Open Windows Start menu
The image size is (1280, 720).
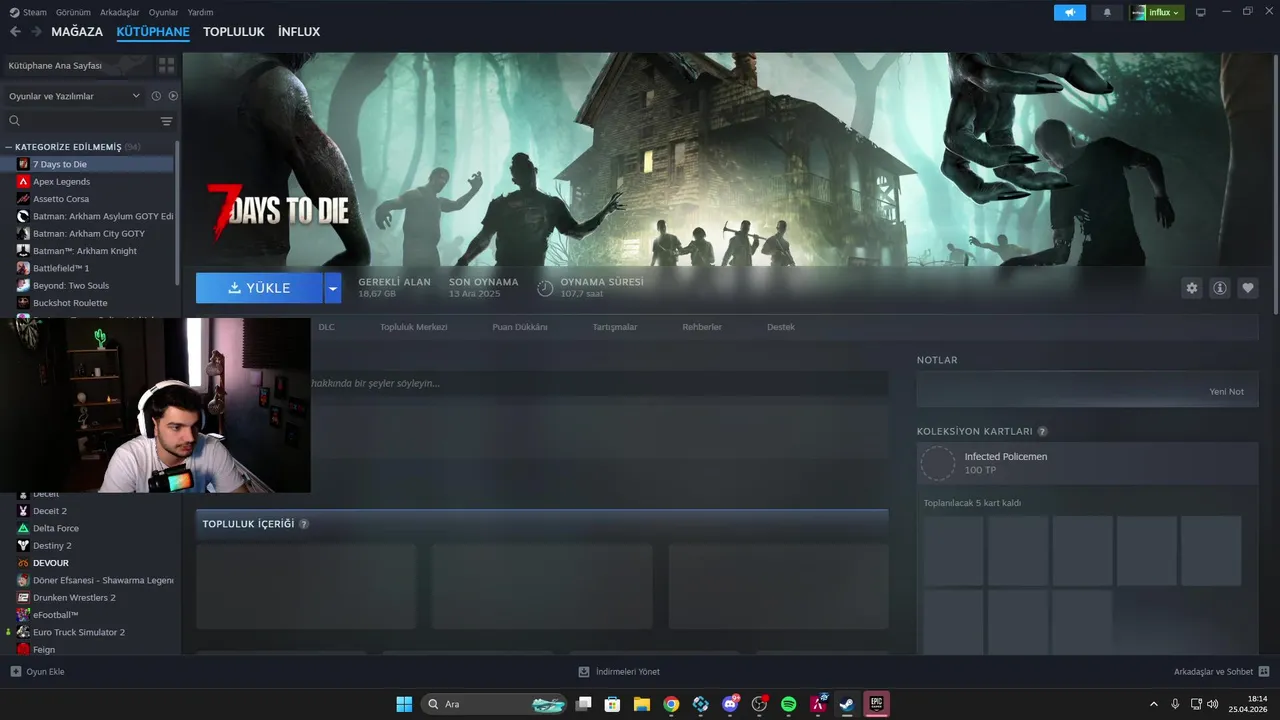[x=404, y=704]
